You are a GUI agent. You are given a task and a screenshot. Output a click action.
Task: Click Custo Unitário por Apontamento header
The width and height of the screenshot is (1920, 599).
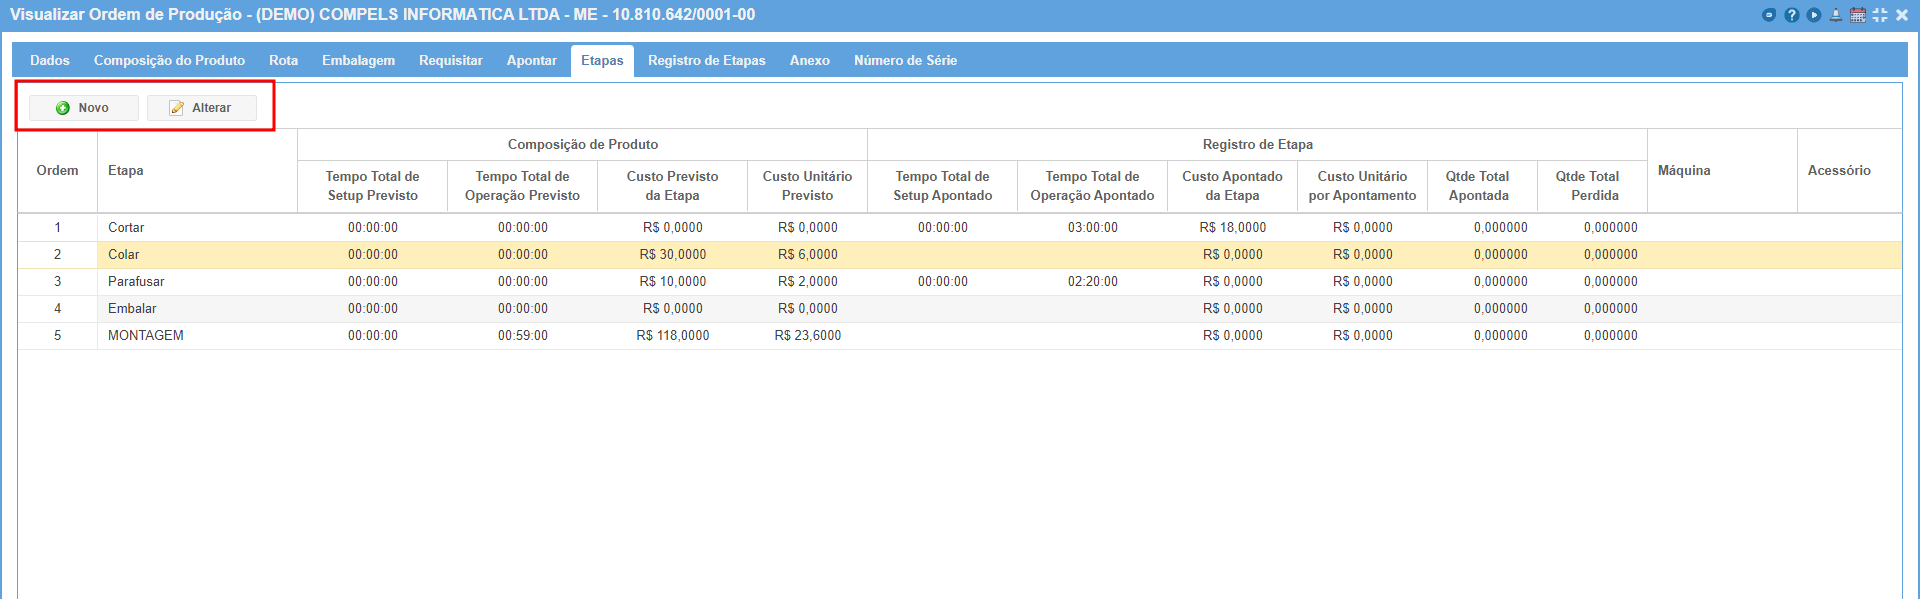pyautogui.click(x=1362, y=186)
